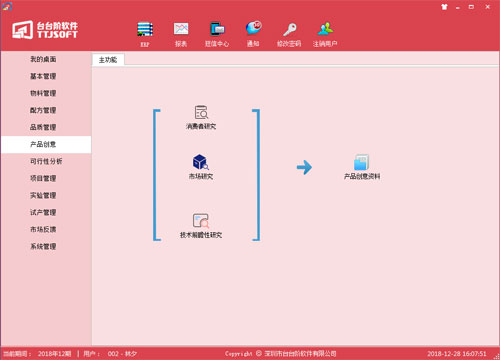This screenshot has width=500, height=360.
Task: Click the 深圳市台台阶软件有限公司 copyright text
Action: 300,354
